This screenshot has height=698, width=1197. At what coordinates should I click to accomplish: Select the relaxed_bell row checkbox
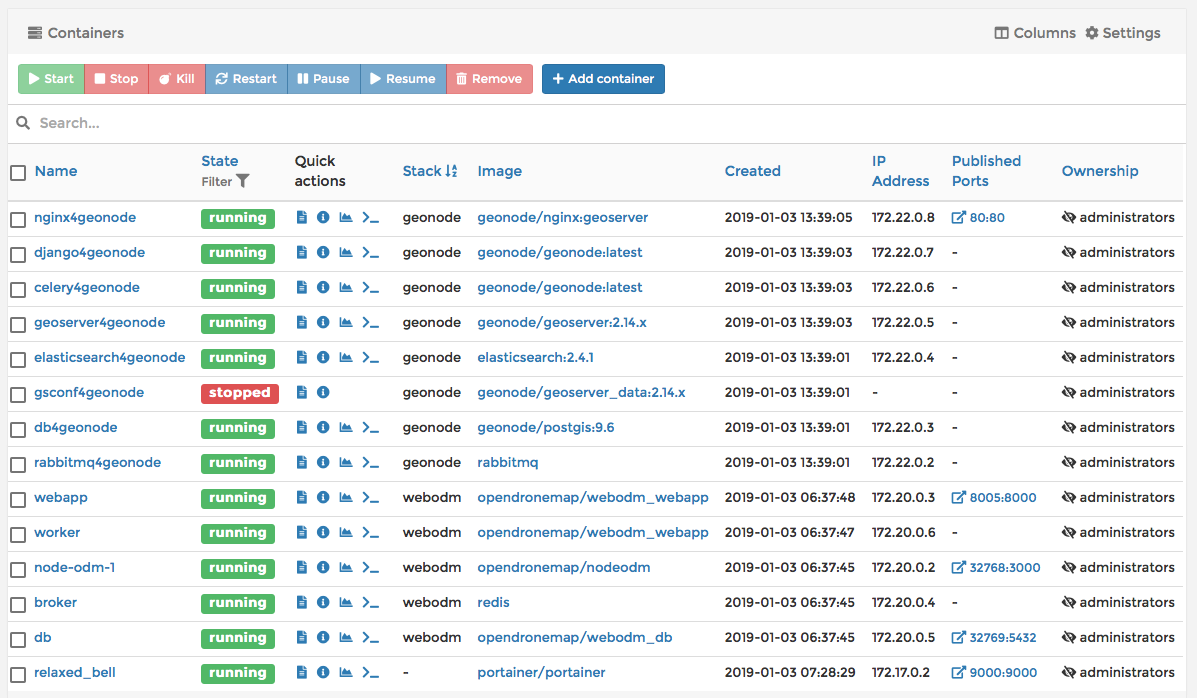tap(18, 674)
